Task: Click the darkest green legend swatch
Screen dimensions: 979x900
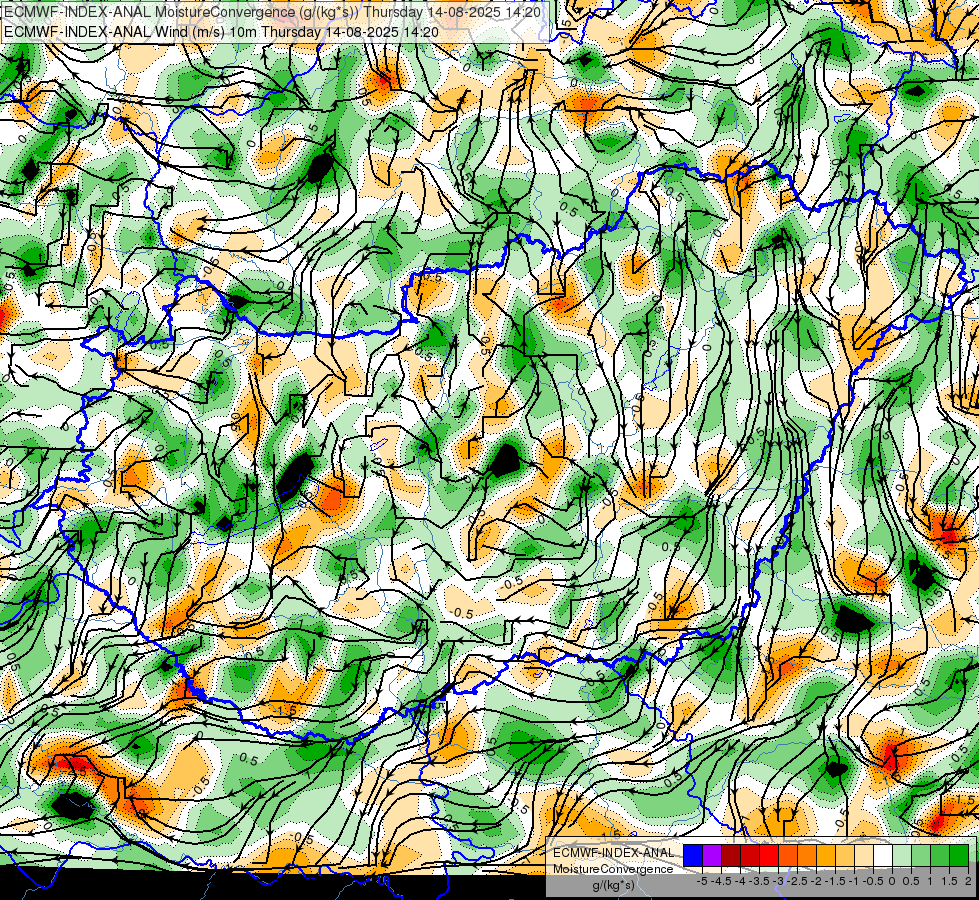Action: tap(959, 855)
